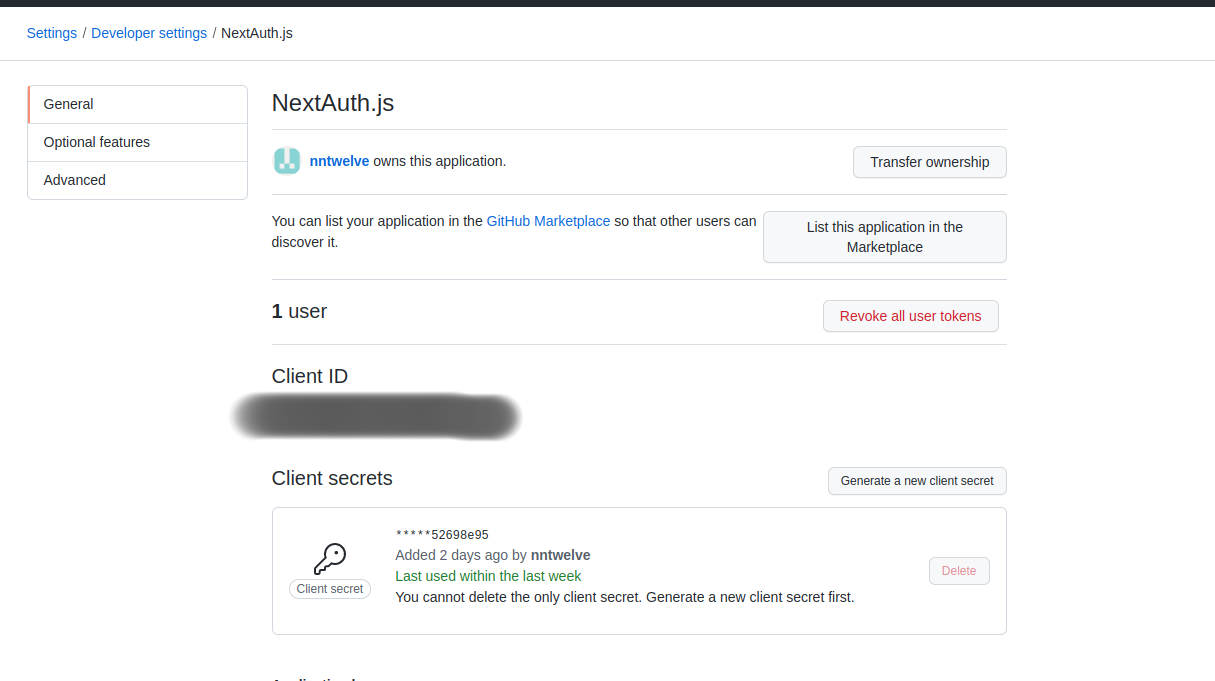Click the Client secret key icon
The height and width of the screenshot is (681, 1215).
pyautogui.click(x=330, y=558)
